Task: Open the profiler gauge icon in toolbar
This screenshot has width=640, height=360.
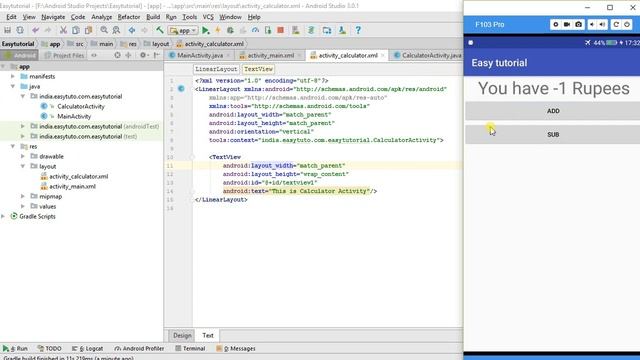Action: [x=255, y=30]
